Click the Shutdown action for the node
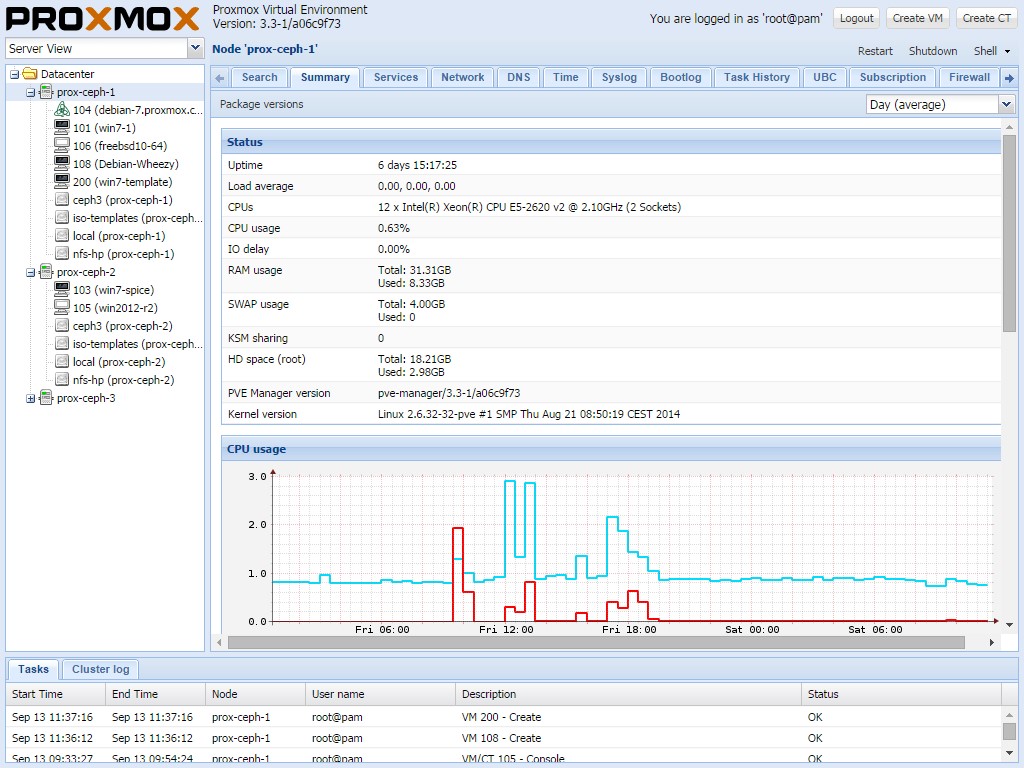 [932, 50]
